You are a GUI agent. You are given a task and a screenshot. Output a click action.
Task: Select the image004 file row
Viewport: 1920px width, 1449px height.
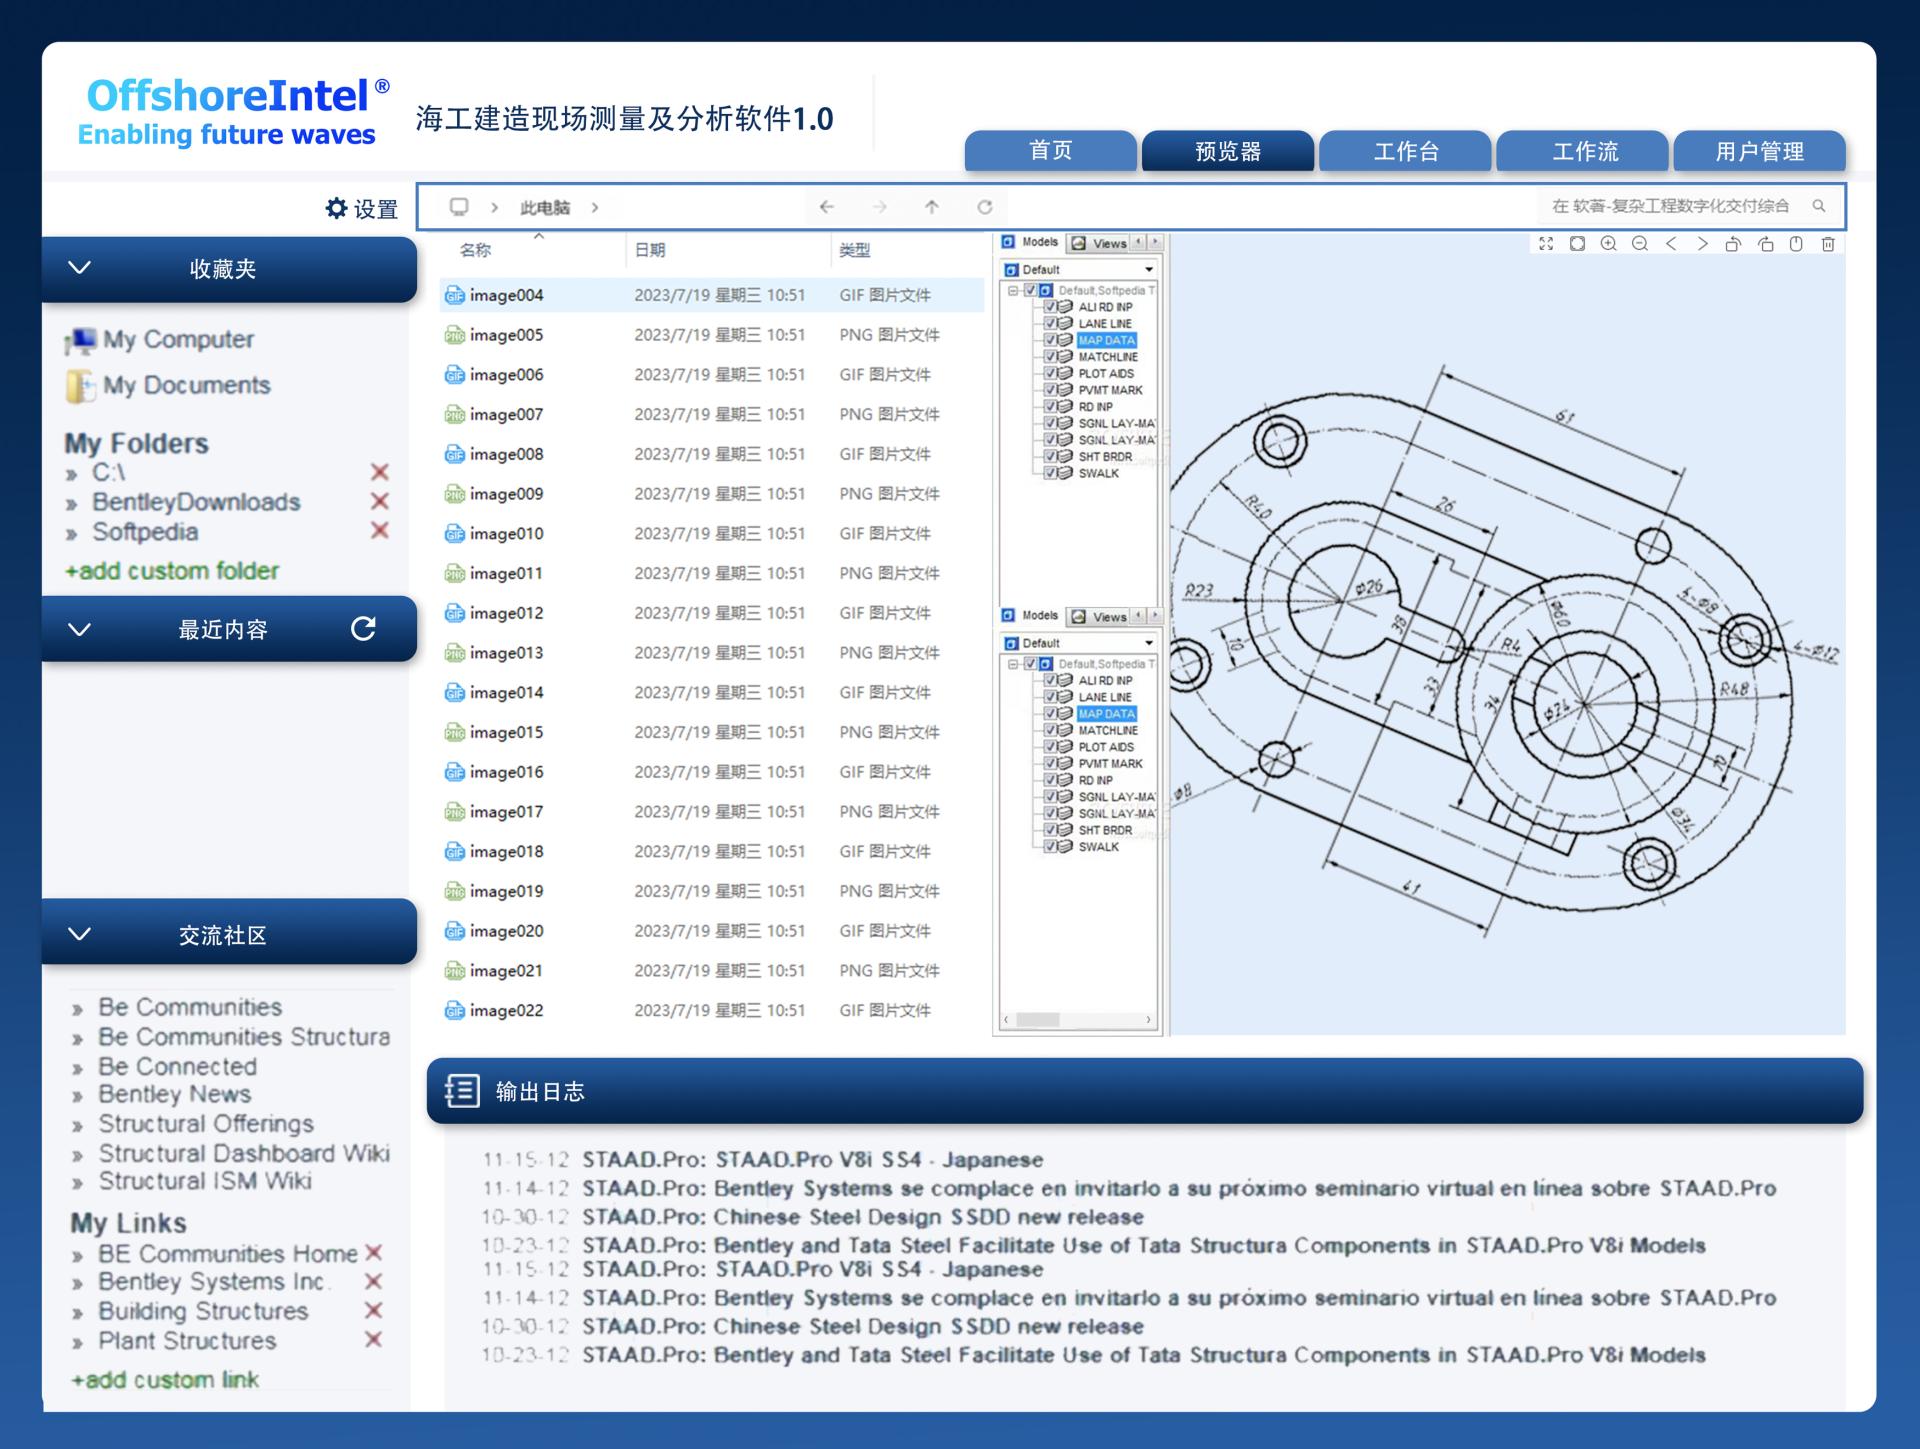tap(711, 295)
